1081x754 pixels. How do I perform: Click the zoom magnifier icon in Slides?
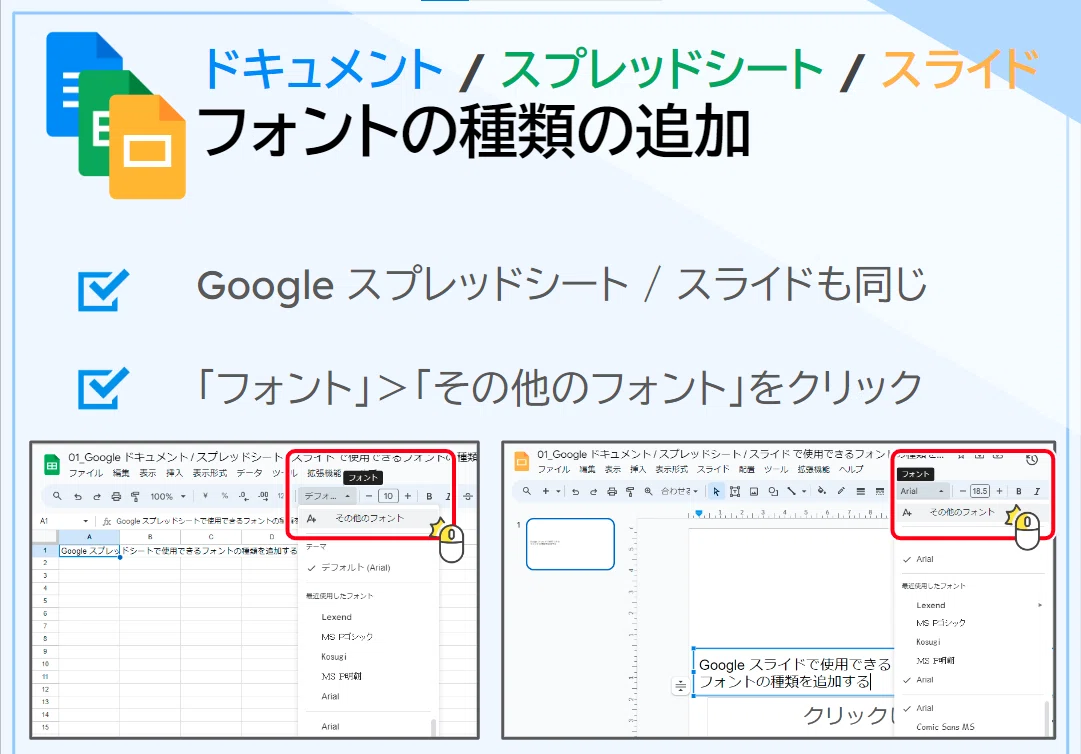click(648, 491)
